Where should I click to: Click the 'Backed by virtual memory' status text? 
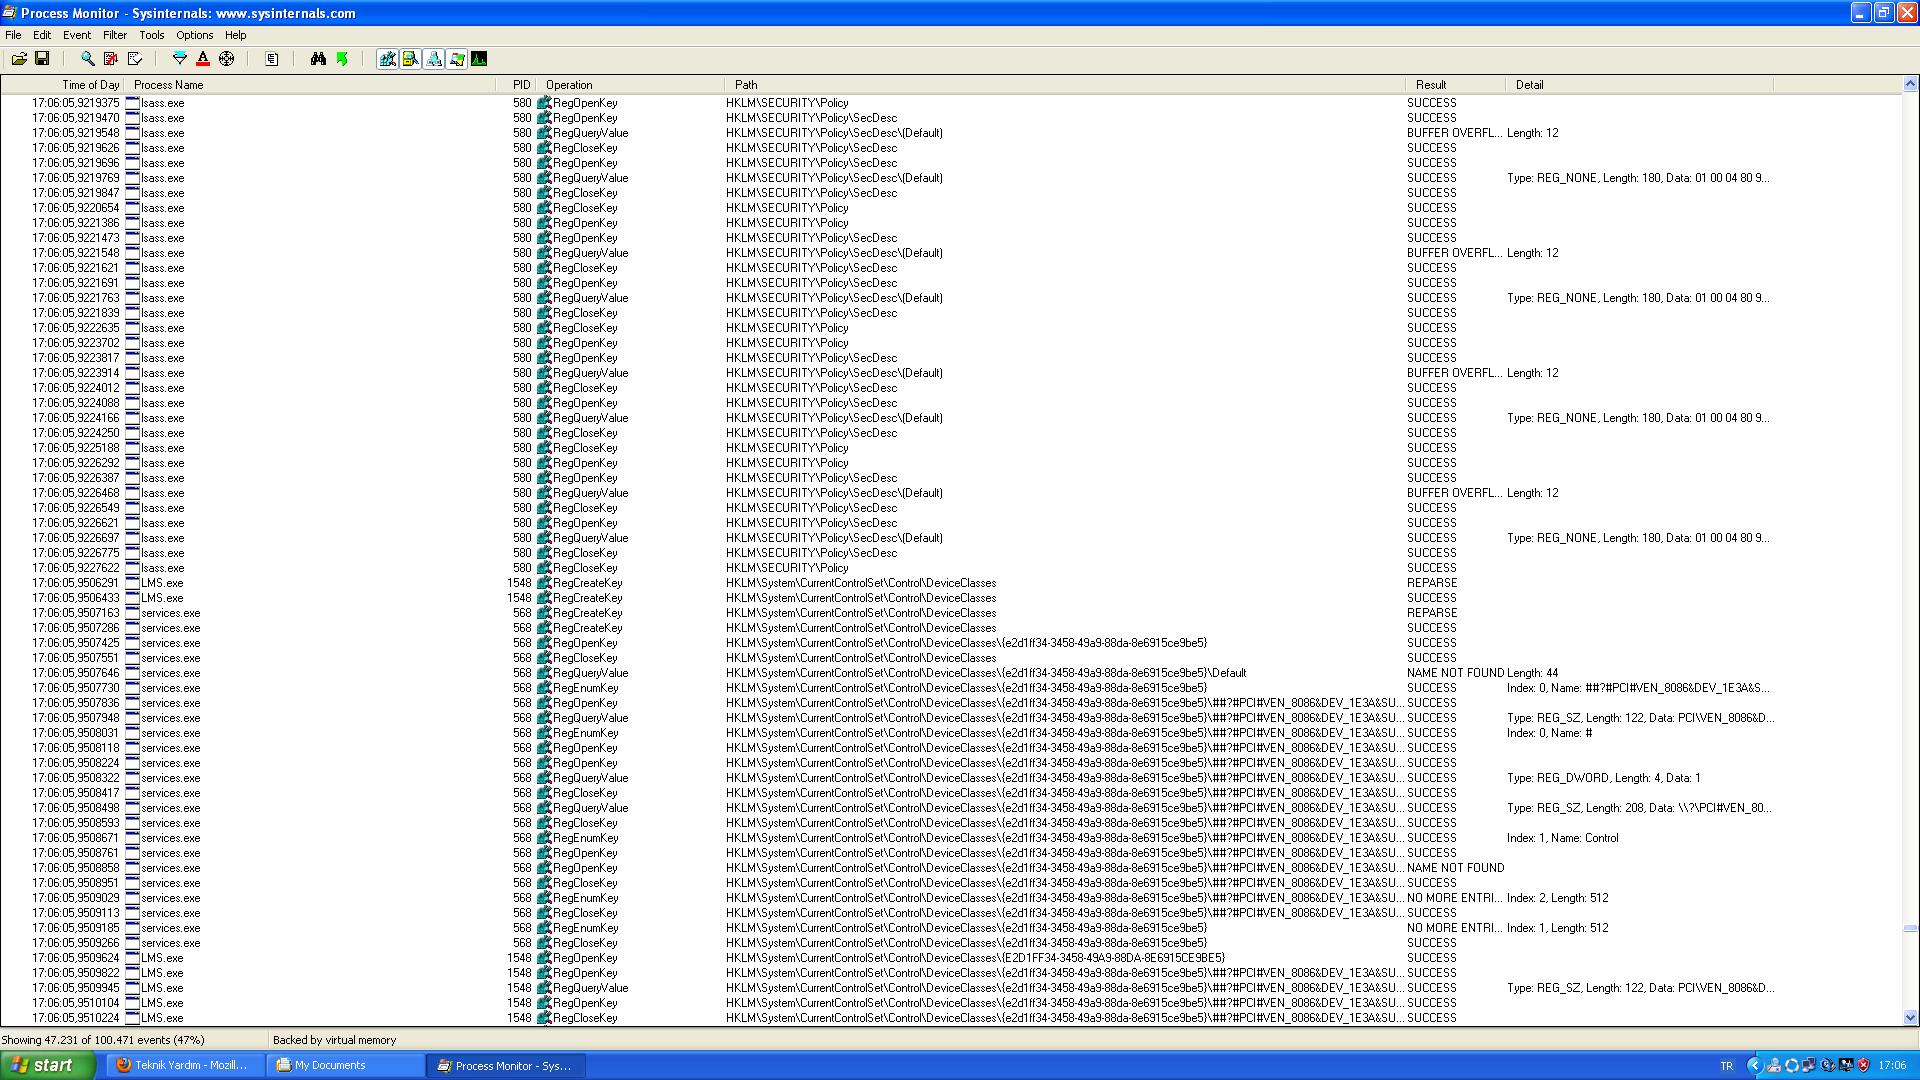tap(335, 1040)
